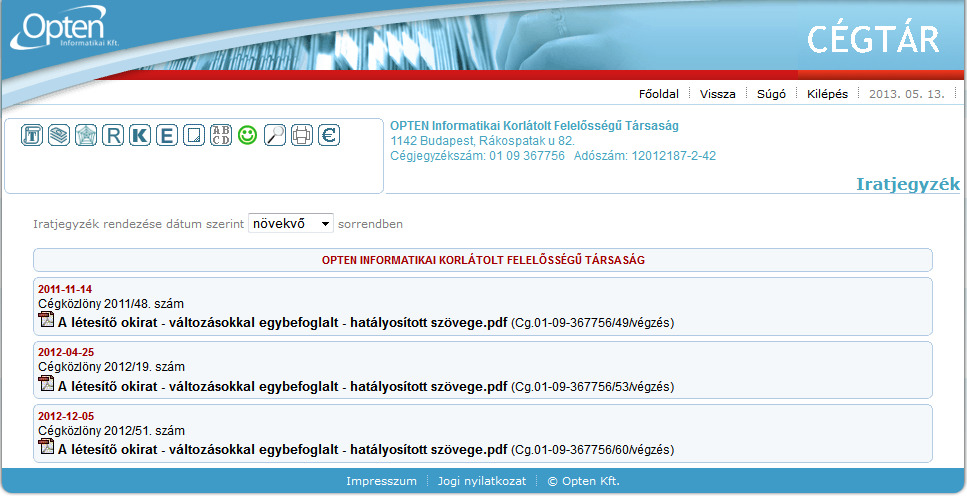This screenshot has width=967, height=496.
Task: Click 'Cégközlöny 2012/19. szám' text
Action: (111, 366)
